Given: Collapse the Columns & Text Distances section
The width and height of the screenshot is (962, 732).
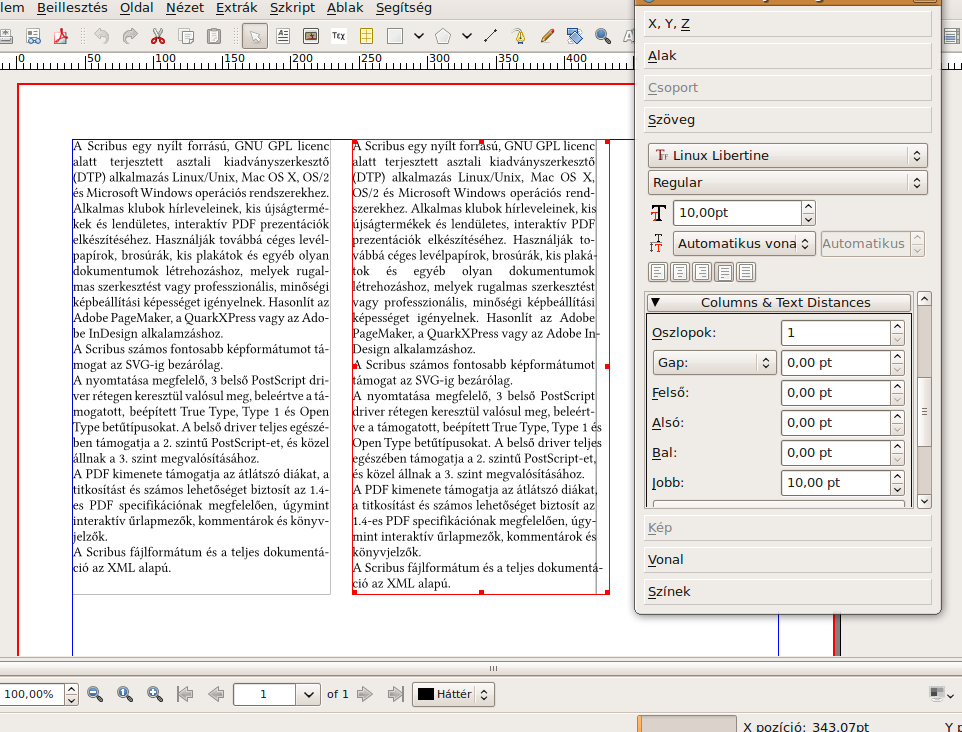Looking at the screenshot, I should [x=780, y=302].
